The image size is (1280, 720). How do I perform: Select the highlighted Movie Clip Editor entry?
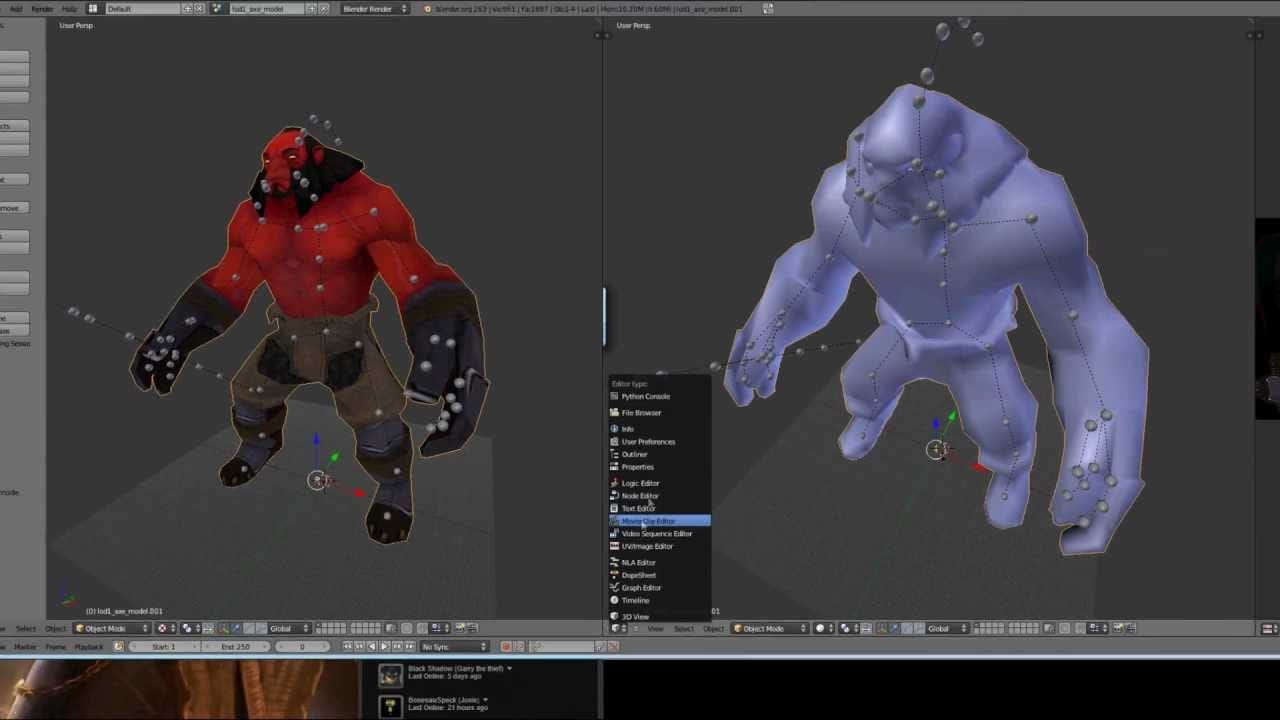[660, 521]
